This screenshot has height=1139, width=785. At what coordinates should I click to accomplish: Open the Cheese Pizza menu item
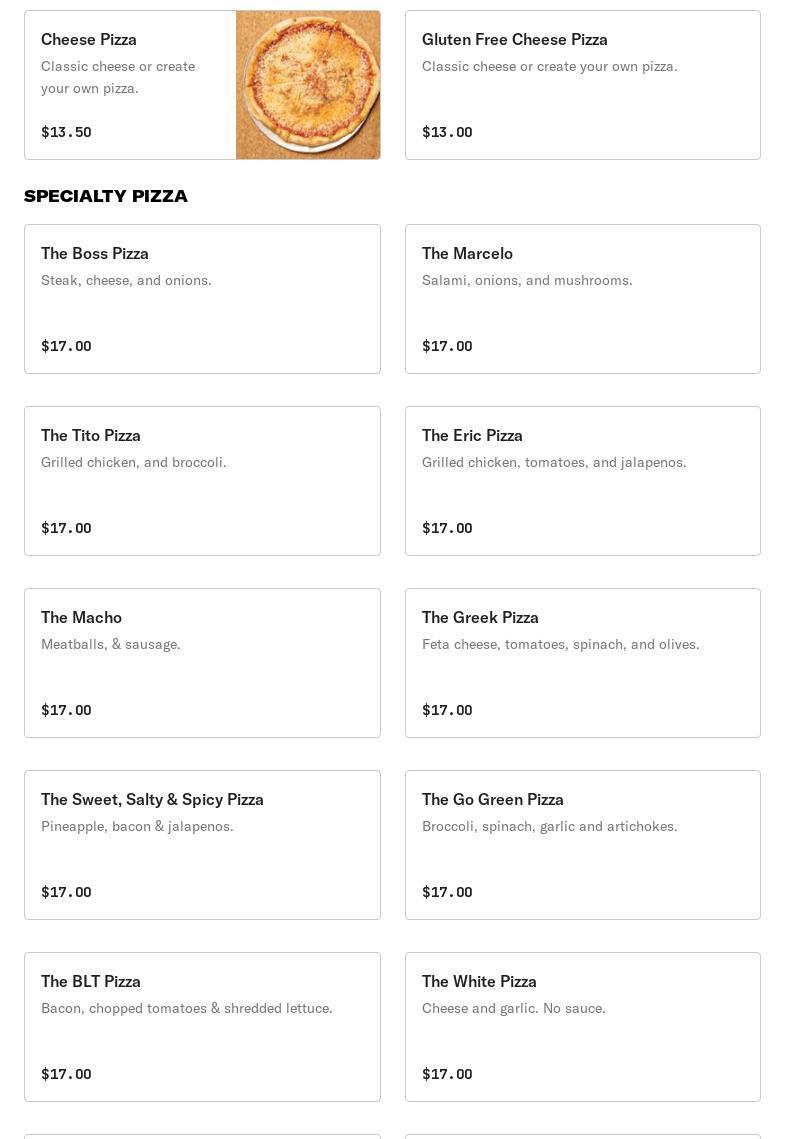[x=89, y=40]
